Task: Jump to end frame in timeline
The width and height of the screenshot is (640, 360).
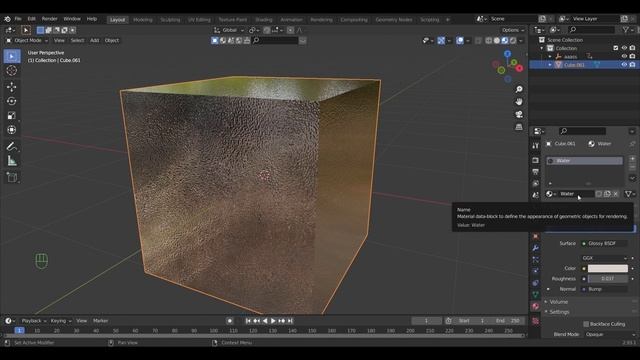Action: pyautogui.click(x=290, y=321)
